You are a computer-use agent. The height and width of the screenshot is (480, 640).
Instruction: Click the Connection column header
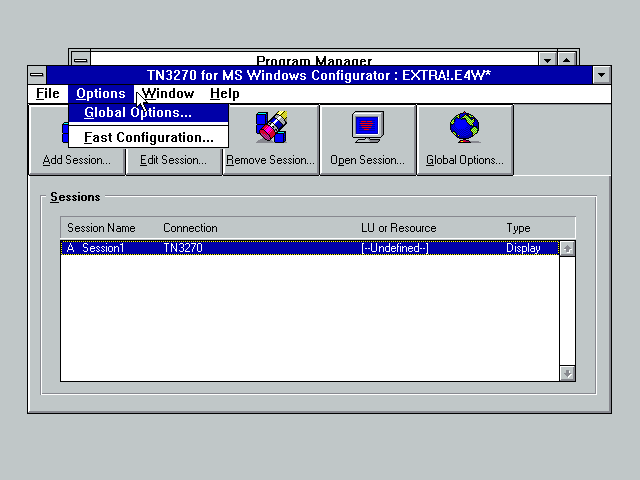190,228
